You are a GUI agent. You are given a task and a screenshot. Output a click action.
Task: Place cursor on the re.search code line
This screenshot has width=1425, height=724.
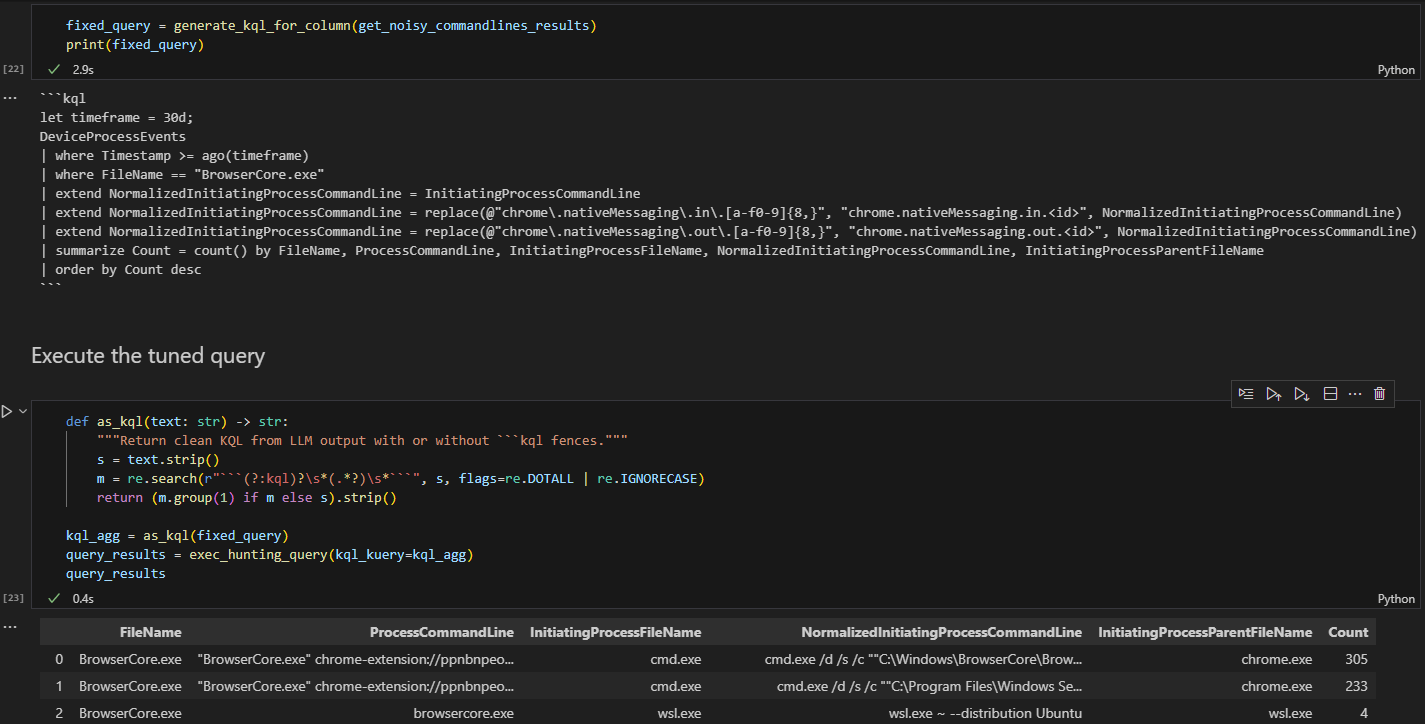pos(401,478)
